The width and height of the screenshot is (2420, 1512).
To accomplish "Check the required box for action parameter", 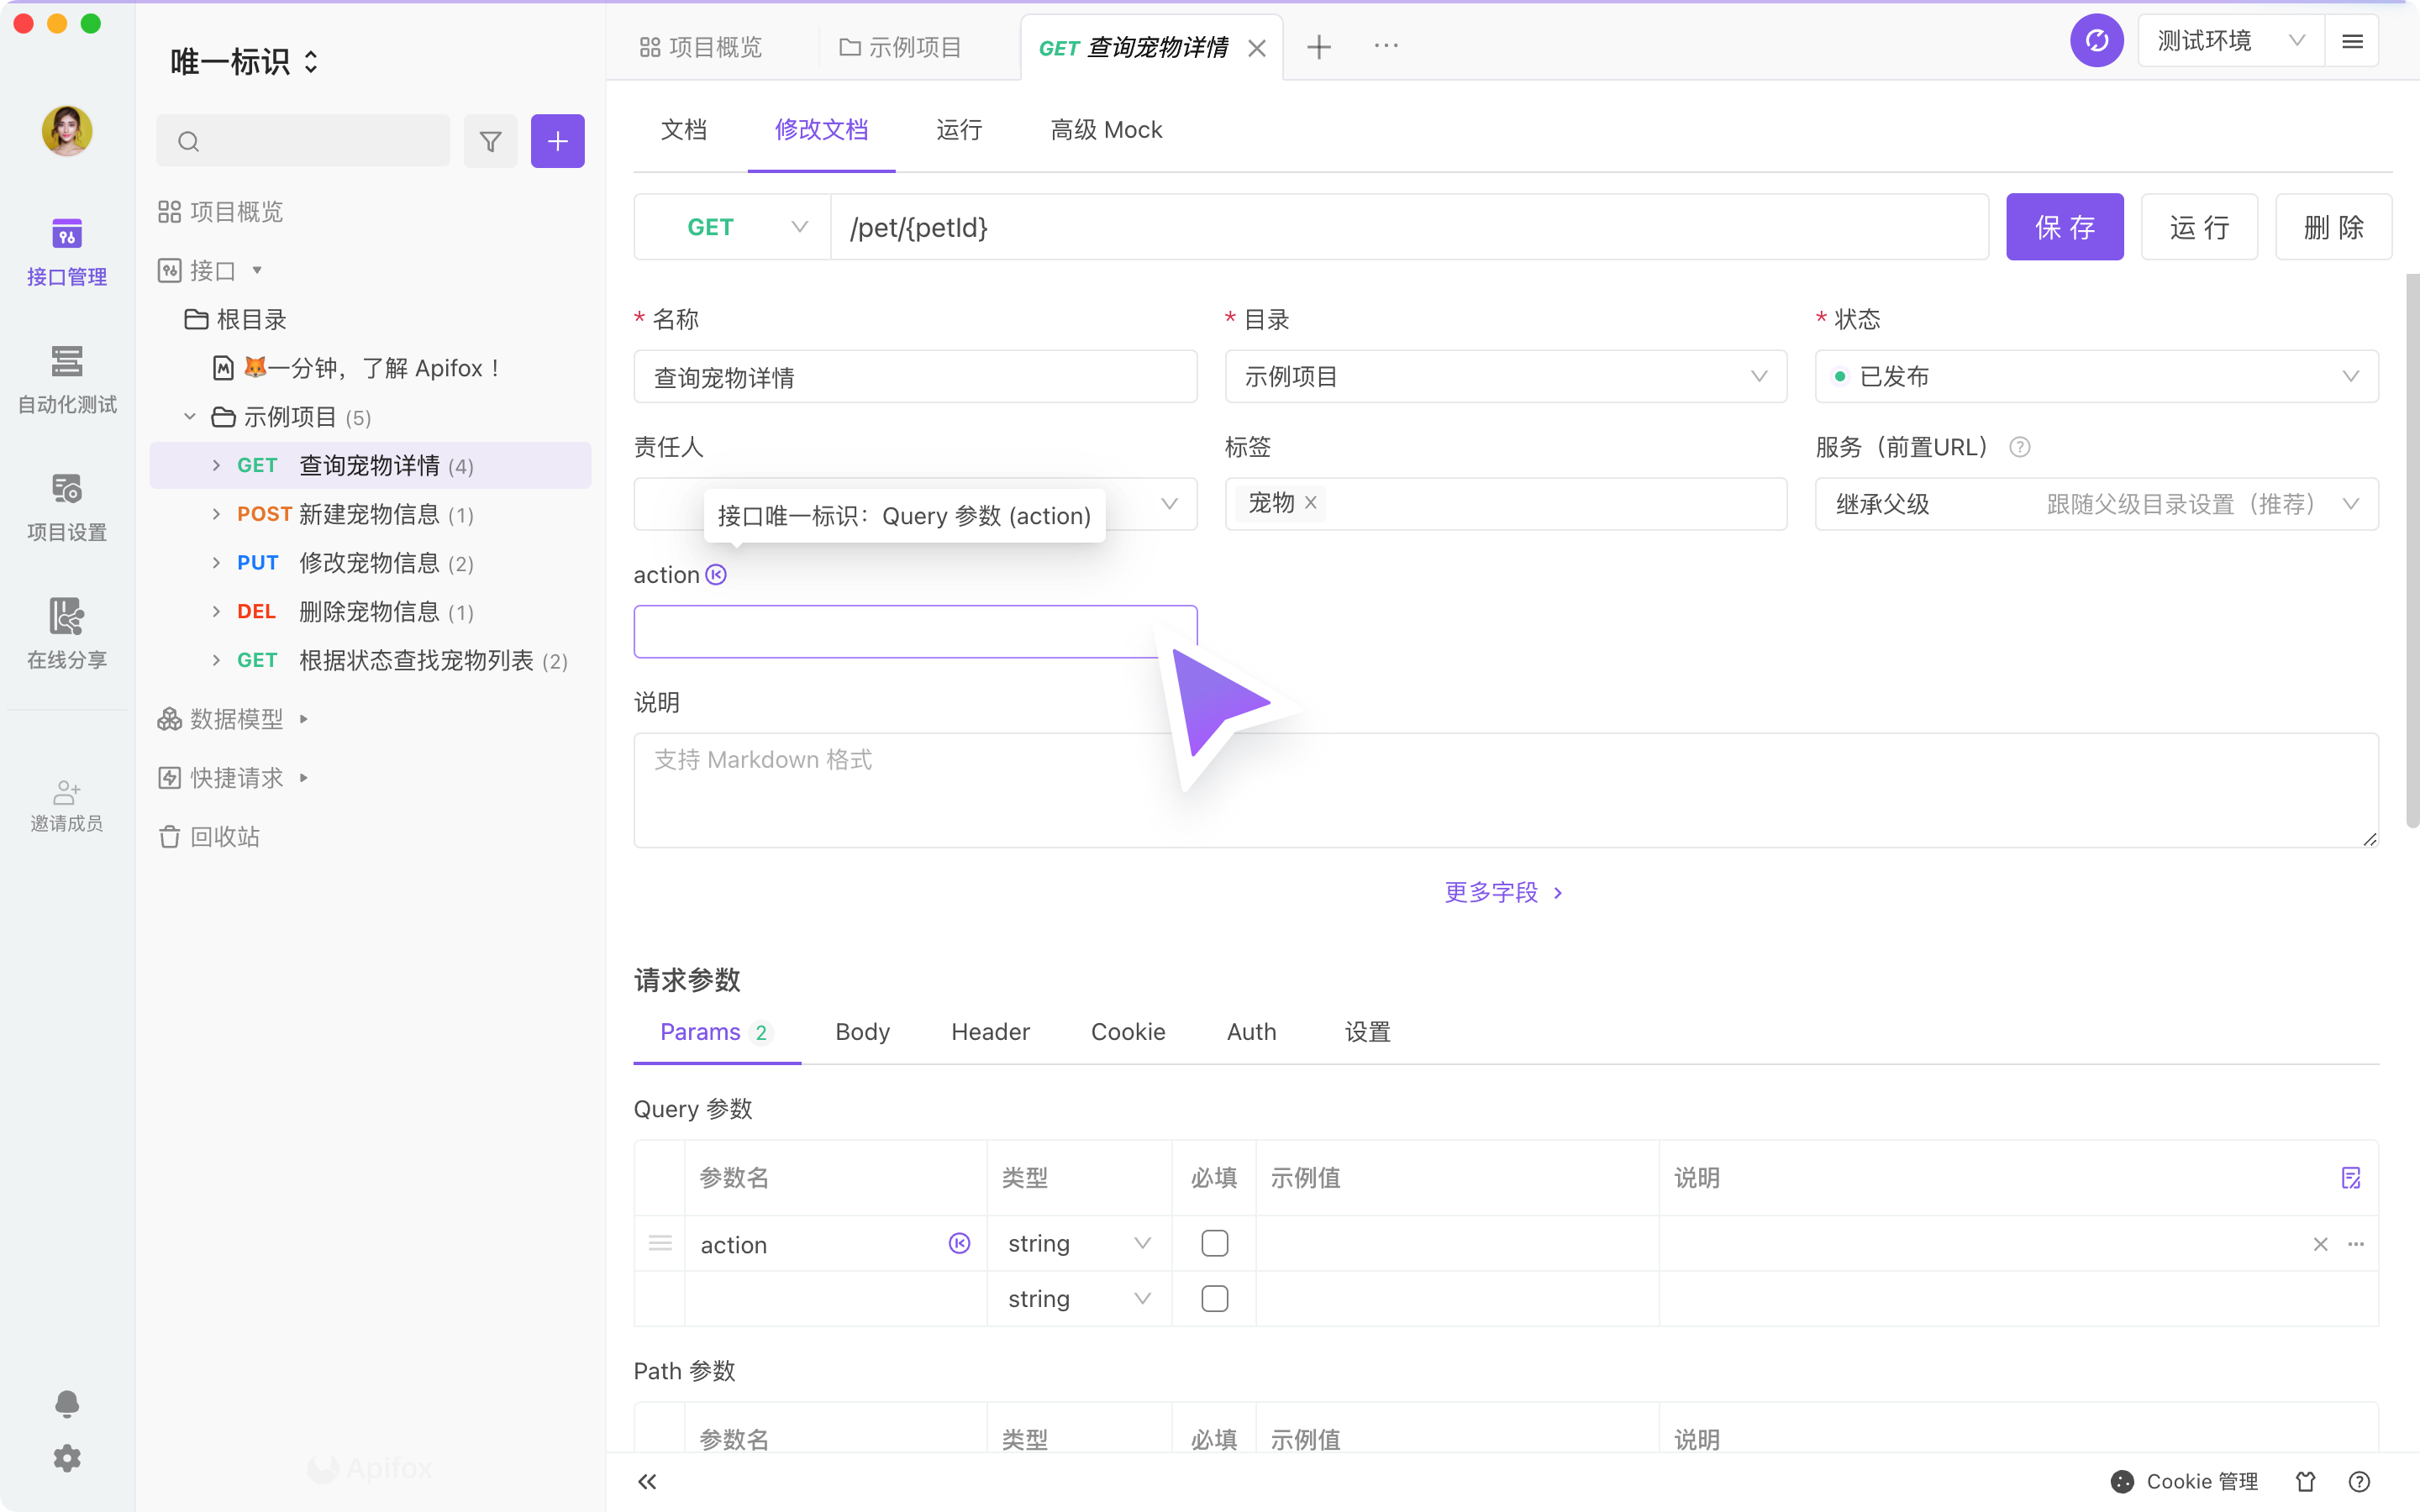I will click(1214, 1243).
